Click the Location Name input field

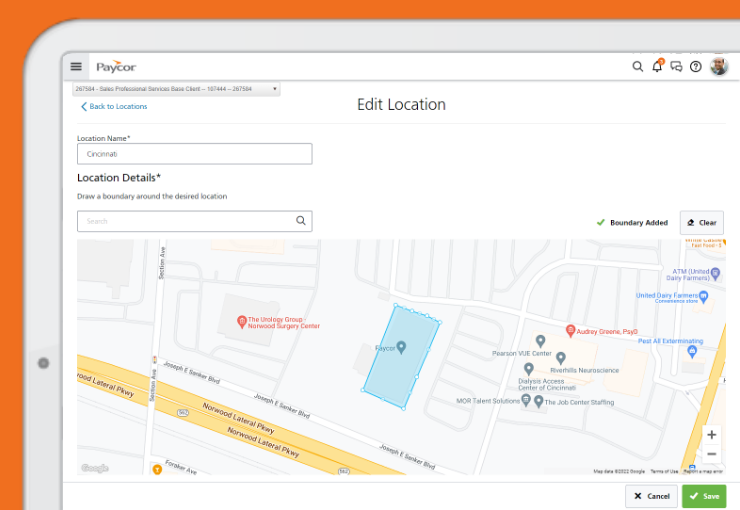pyautogui.click(x=194, y=154)
